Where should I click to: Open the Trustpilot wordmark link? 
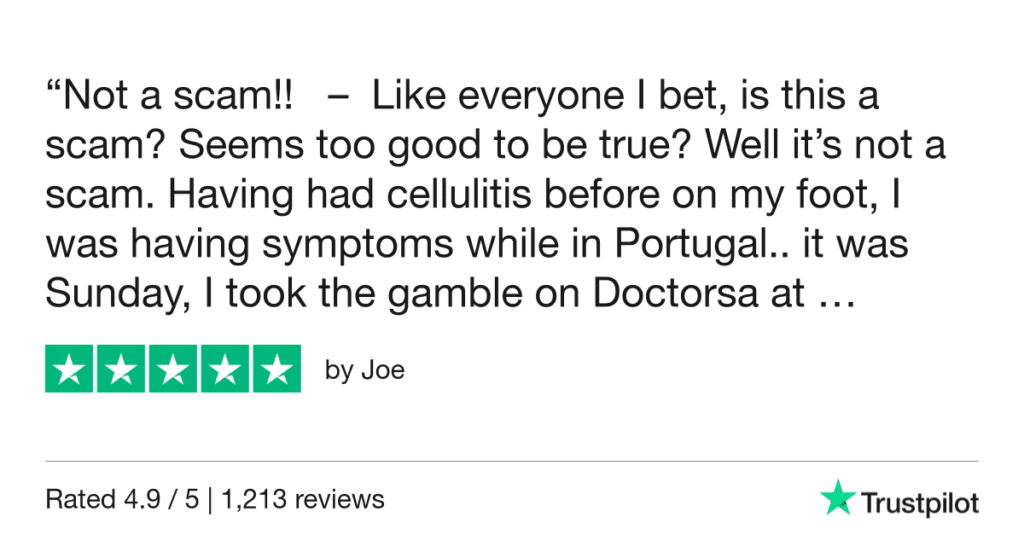[x=920, y=501]
